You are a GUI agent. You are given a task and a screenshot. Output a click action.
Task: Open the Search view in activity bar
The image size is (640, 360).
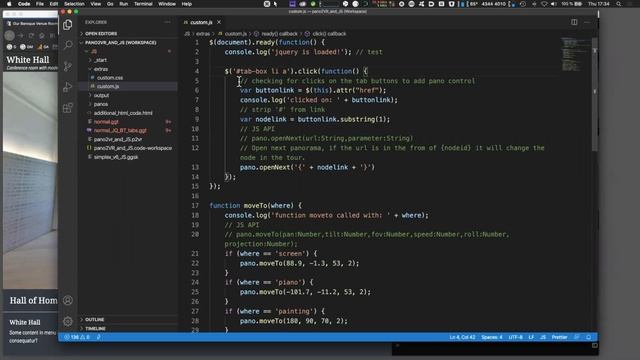click(68, 45)
